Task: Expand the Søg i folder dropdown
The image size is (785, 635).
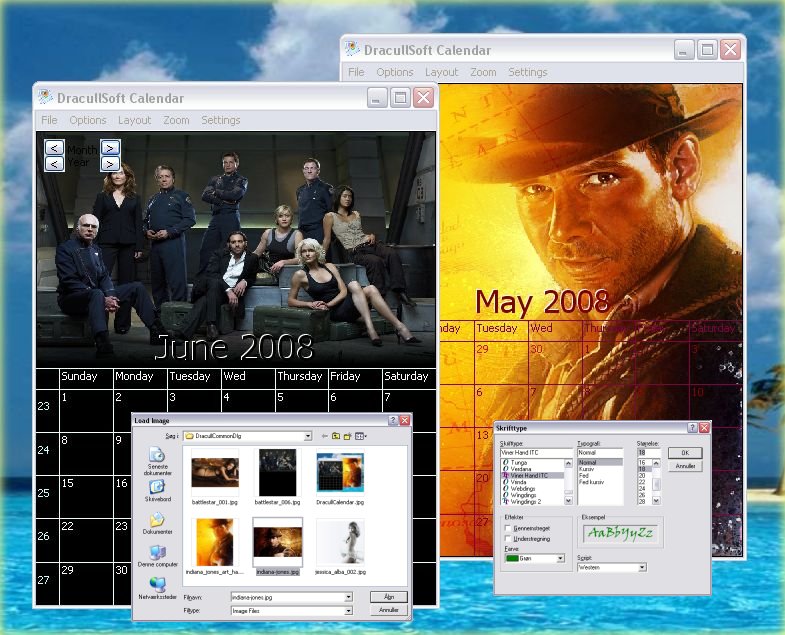Action: (x=307, y=436)
